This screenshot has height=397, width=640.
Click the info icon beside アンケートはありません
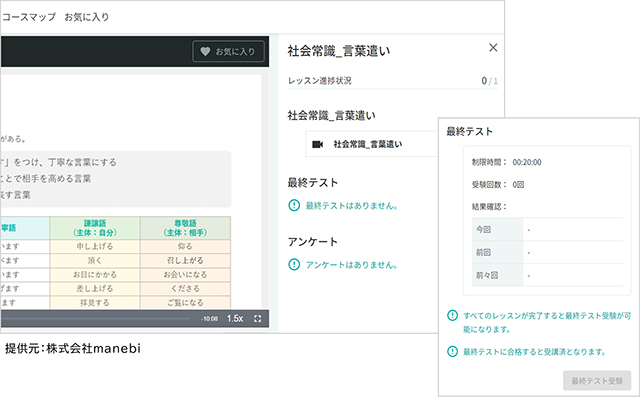294,264
